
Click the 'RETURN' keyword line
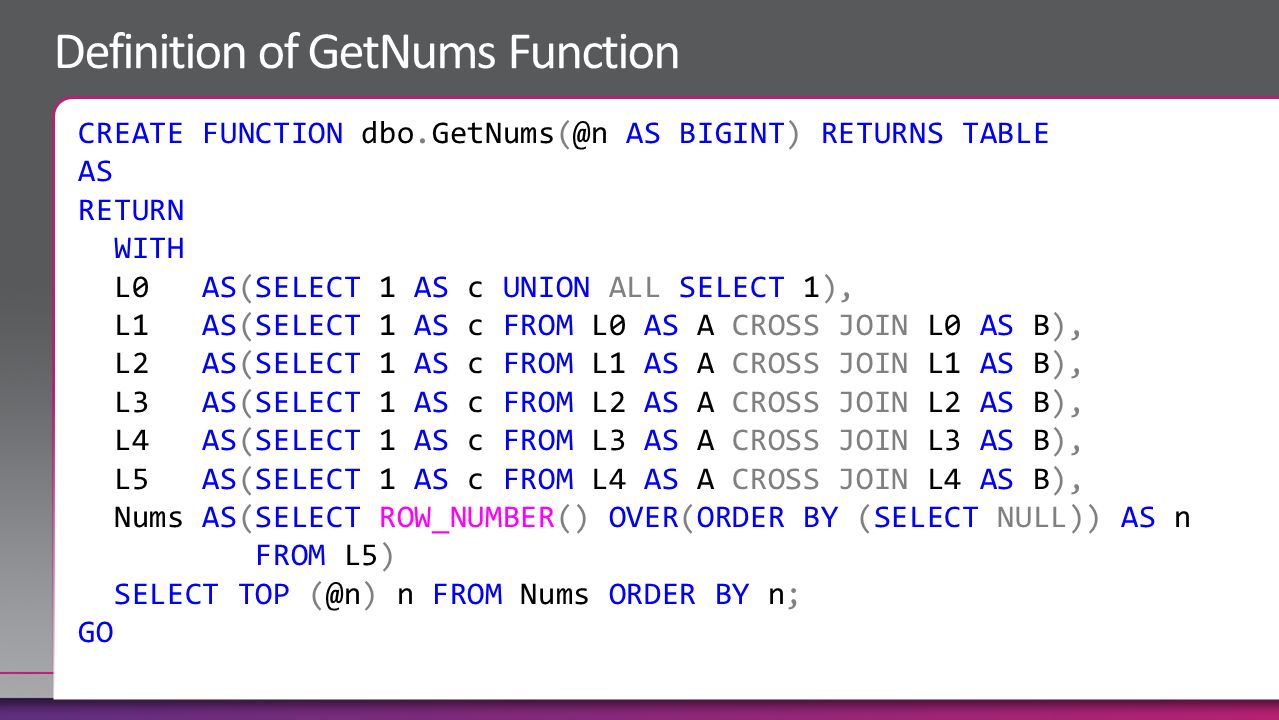point(131,211)
